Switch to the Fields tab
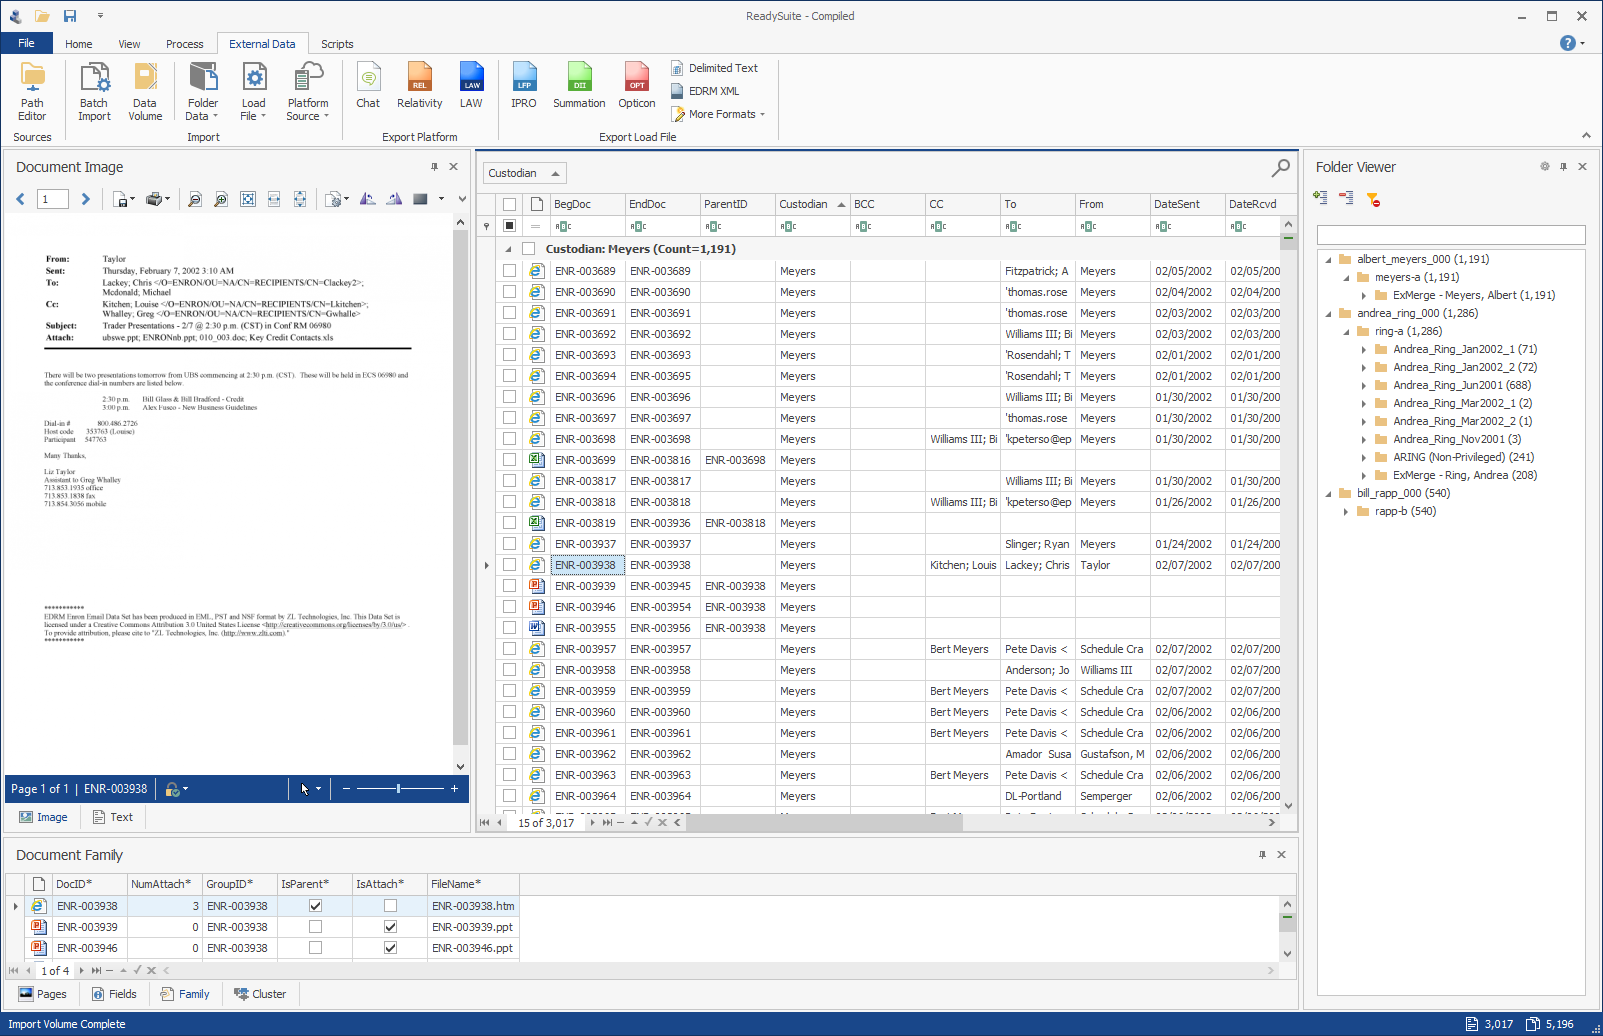Image resolution: width=1603 pixels, height=1036 pixels. (x=114, y=994)
